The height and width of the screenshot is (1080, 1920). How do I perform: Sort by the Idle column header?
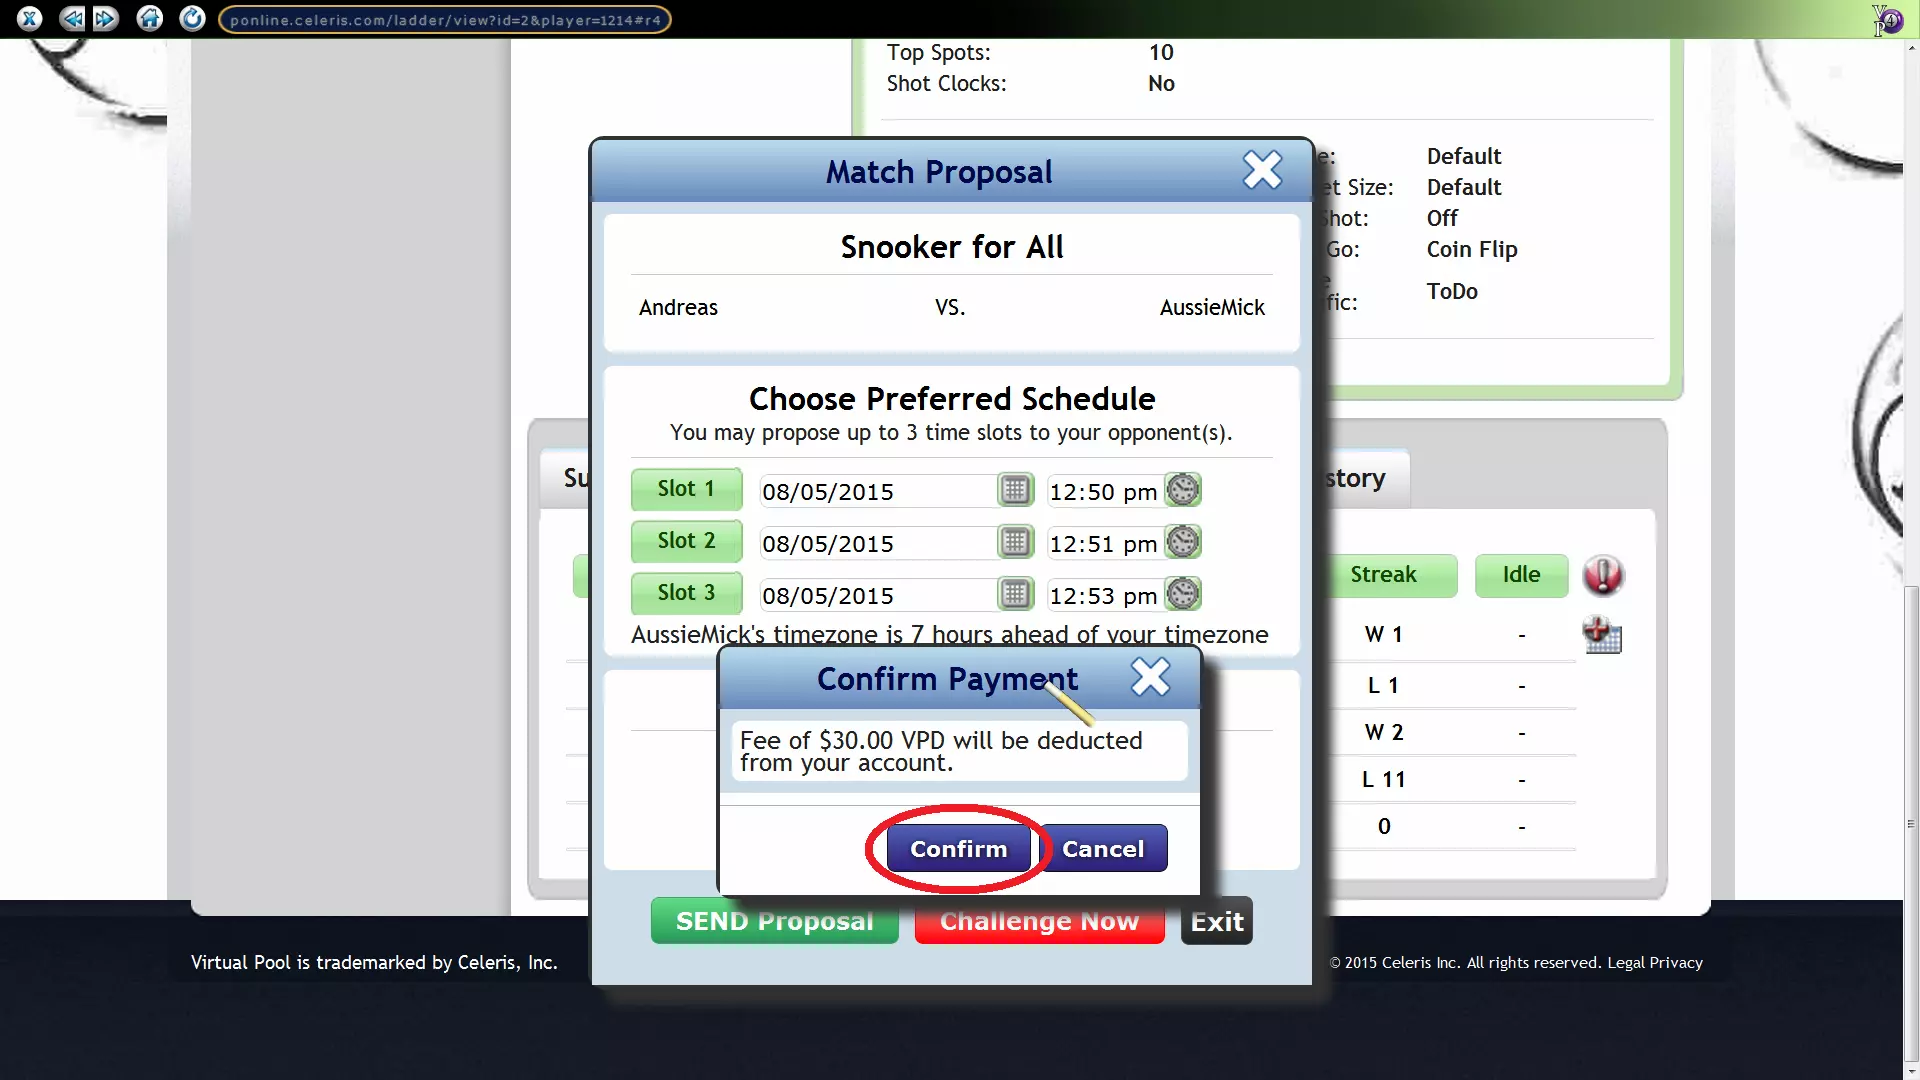click(1521, 575)
